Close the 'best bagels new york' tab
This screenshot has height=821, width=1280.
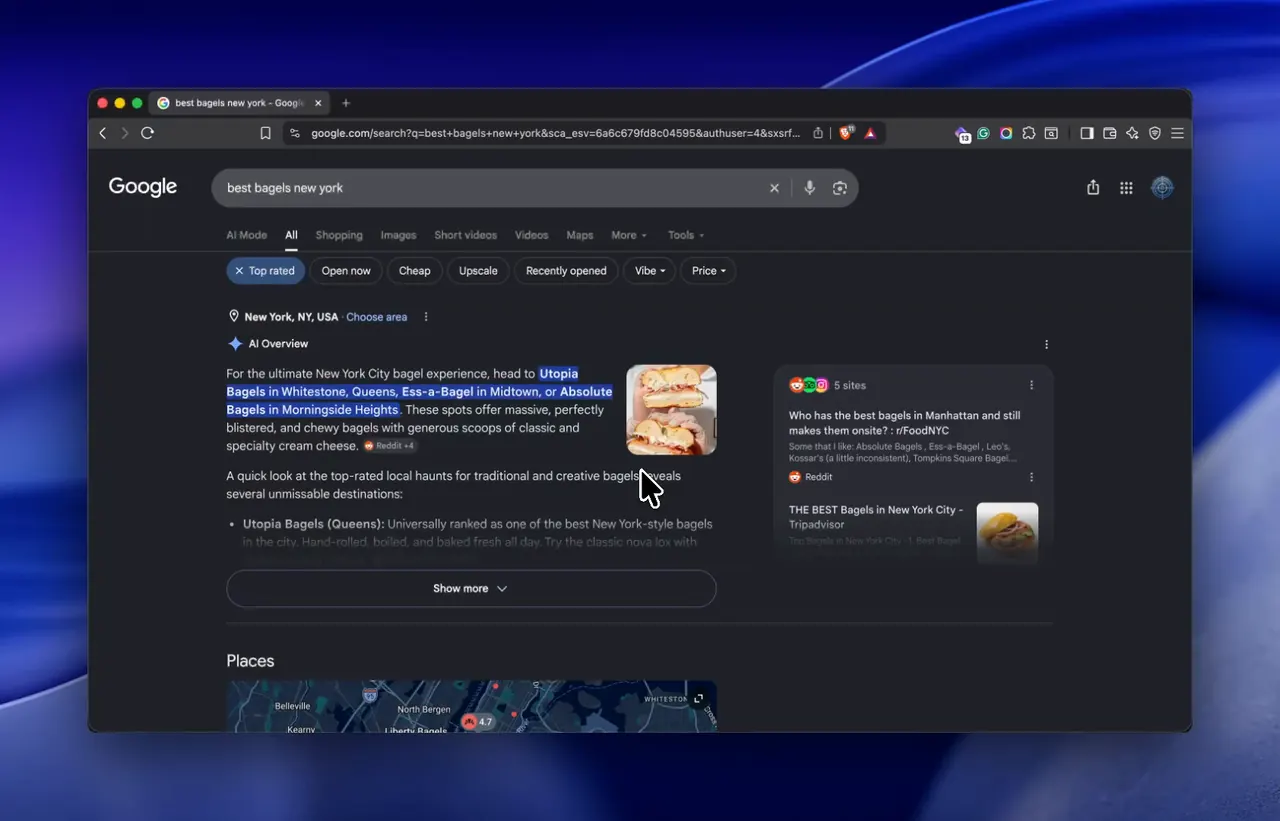pyautogui.click(x=318, y=103)
